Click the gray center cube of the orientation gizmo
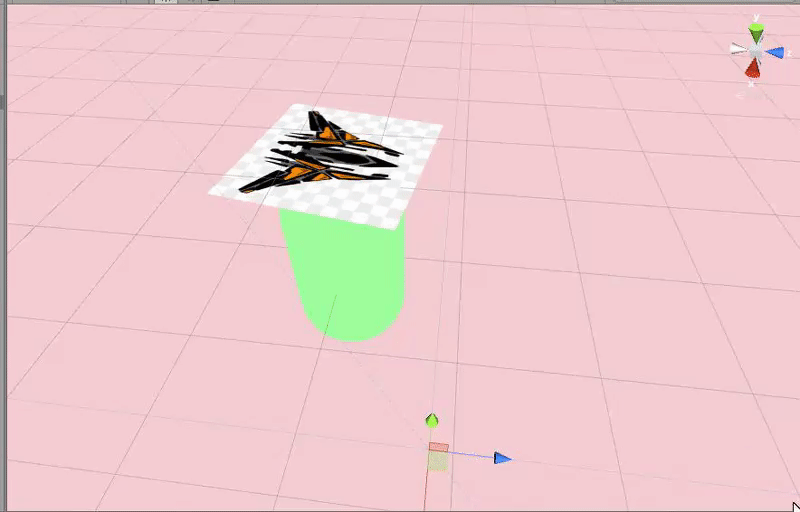 pos(756,51)
